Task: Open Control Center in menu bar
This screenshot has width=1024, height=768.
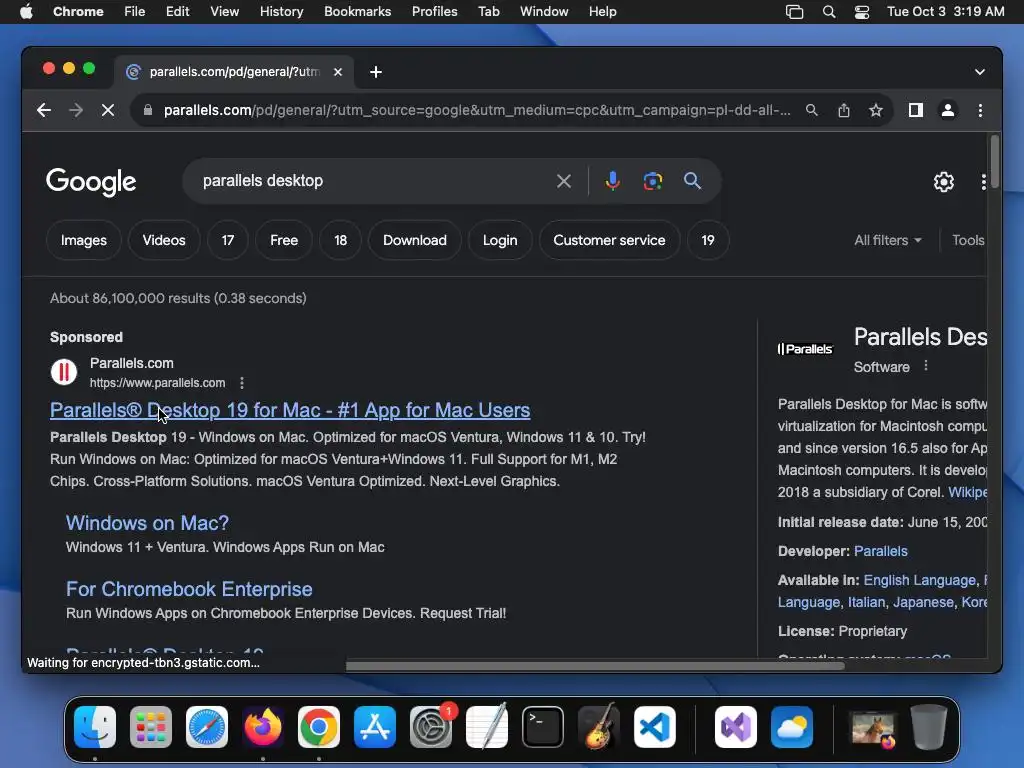Action: [x=861, y=12]
